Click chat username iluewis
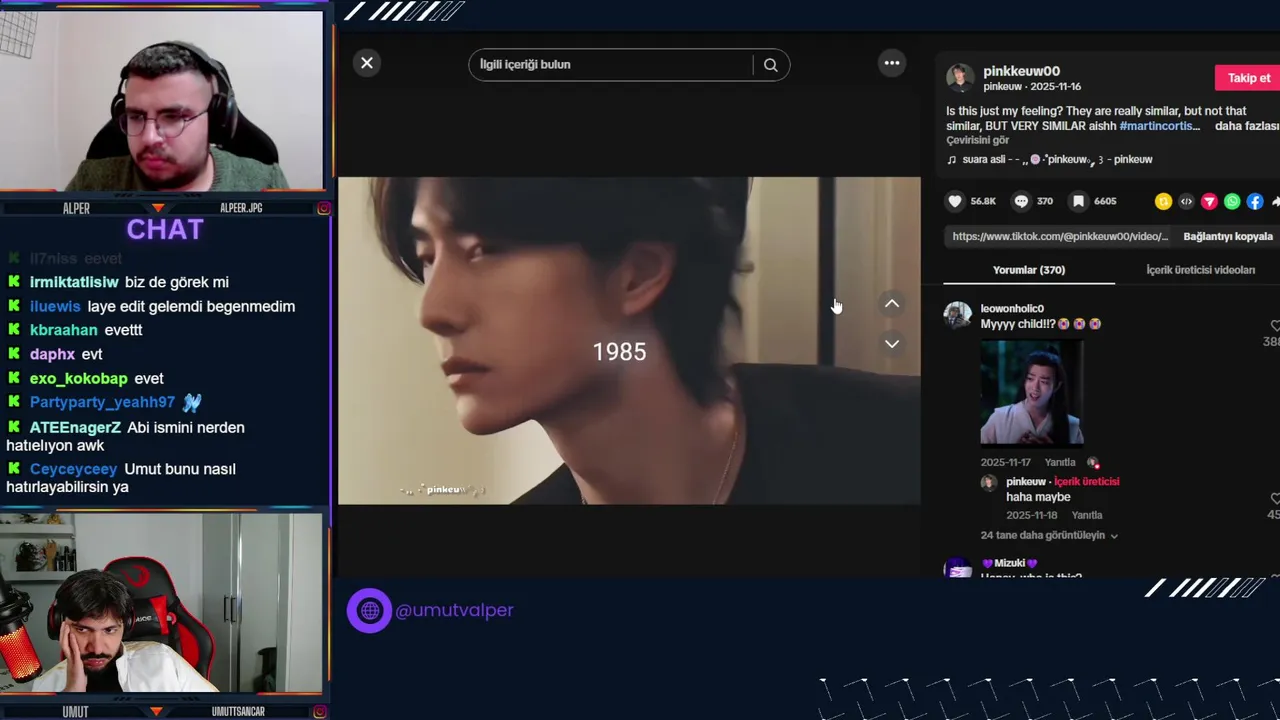This screenshot has width=1280, height=720. [55, 307]
